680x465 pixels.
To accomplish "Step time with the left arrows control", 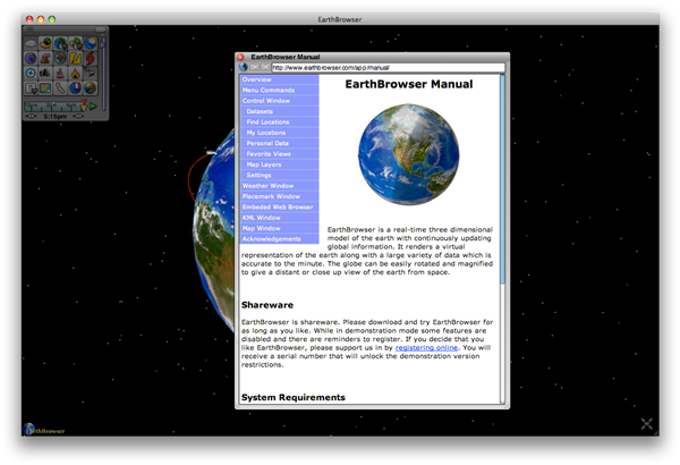I will coord(31,116).
